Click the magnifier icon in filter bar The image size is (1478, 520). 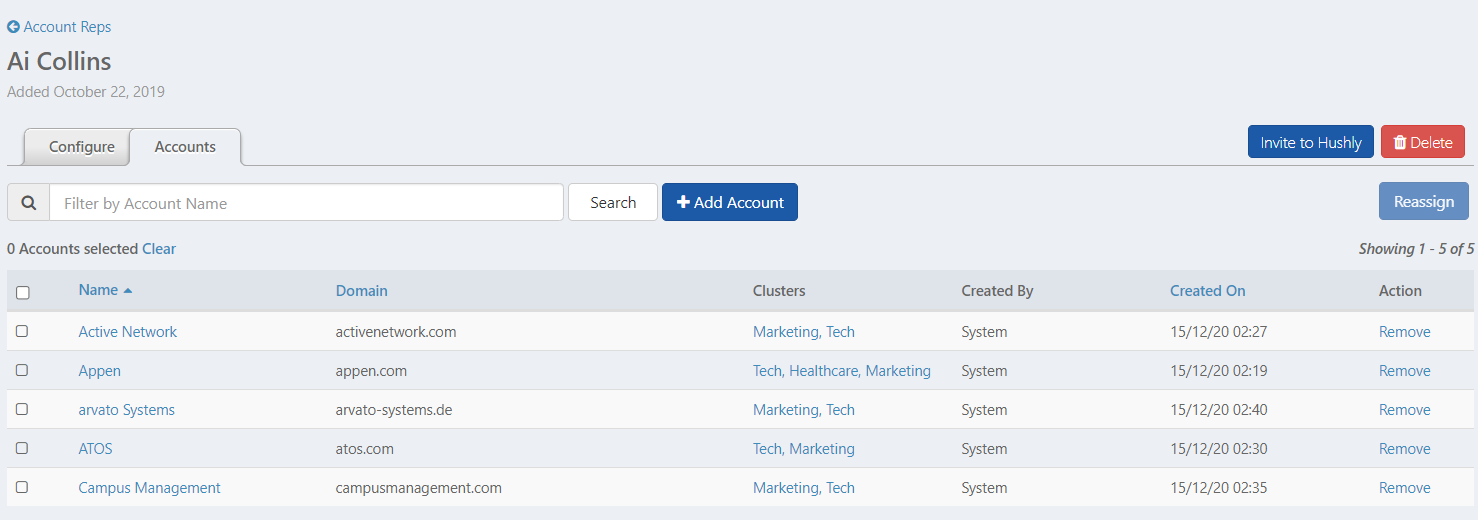[29, 203]
